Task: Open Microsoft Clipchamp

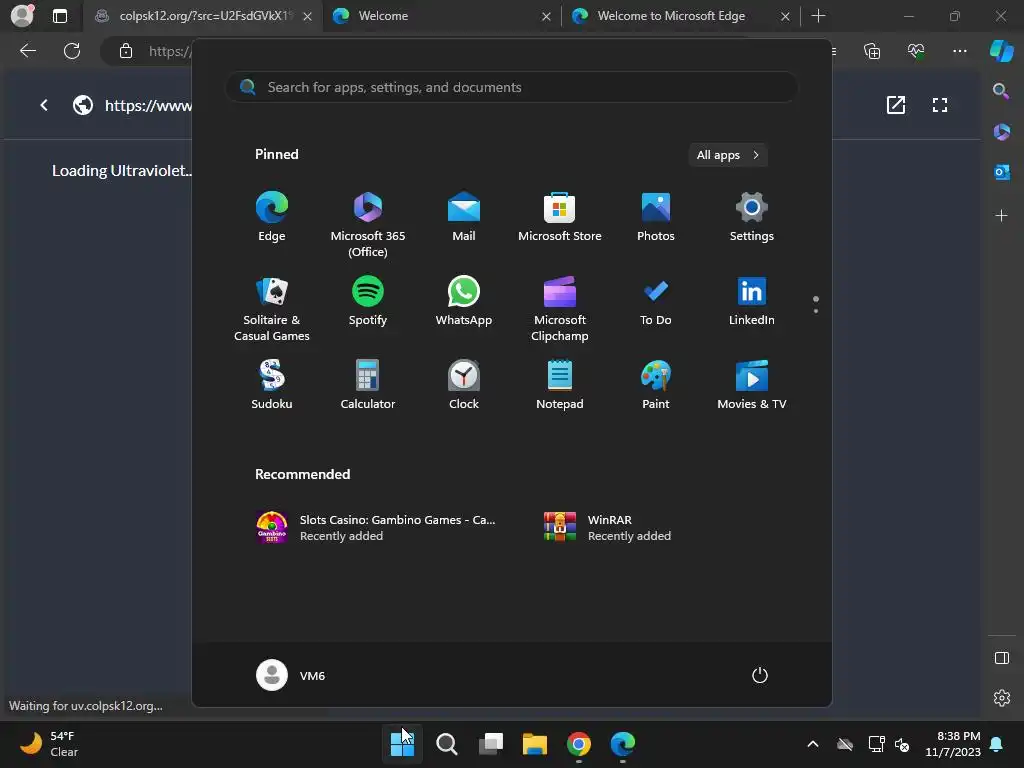Action: pyautogui.click(x=560, y=308)
